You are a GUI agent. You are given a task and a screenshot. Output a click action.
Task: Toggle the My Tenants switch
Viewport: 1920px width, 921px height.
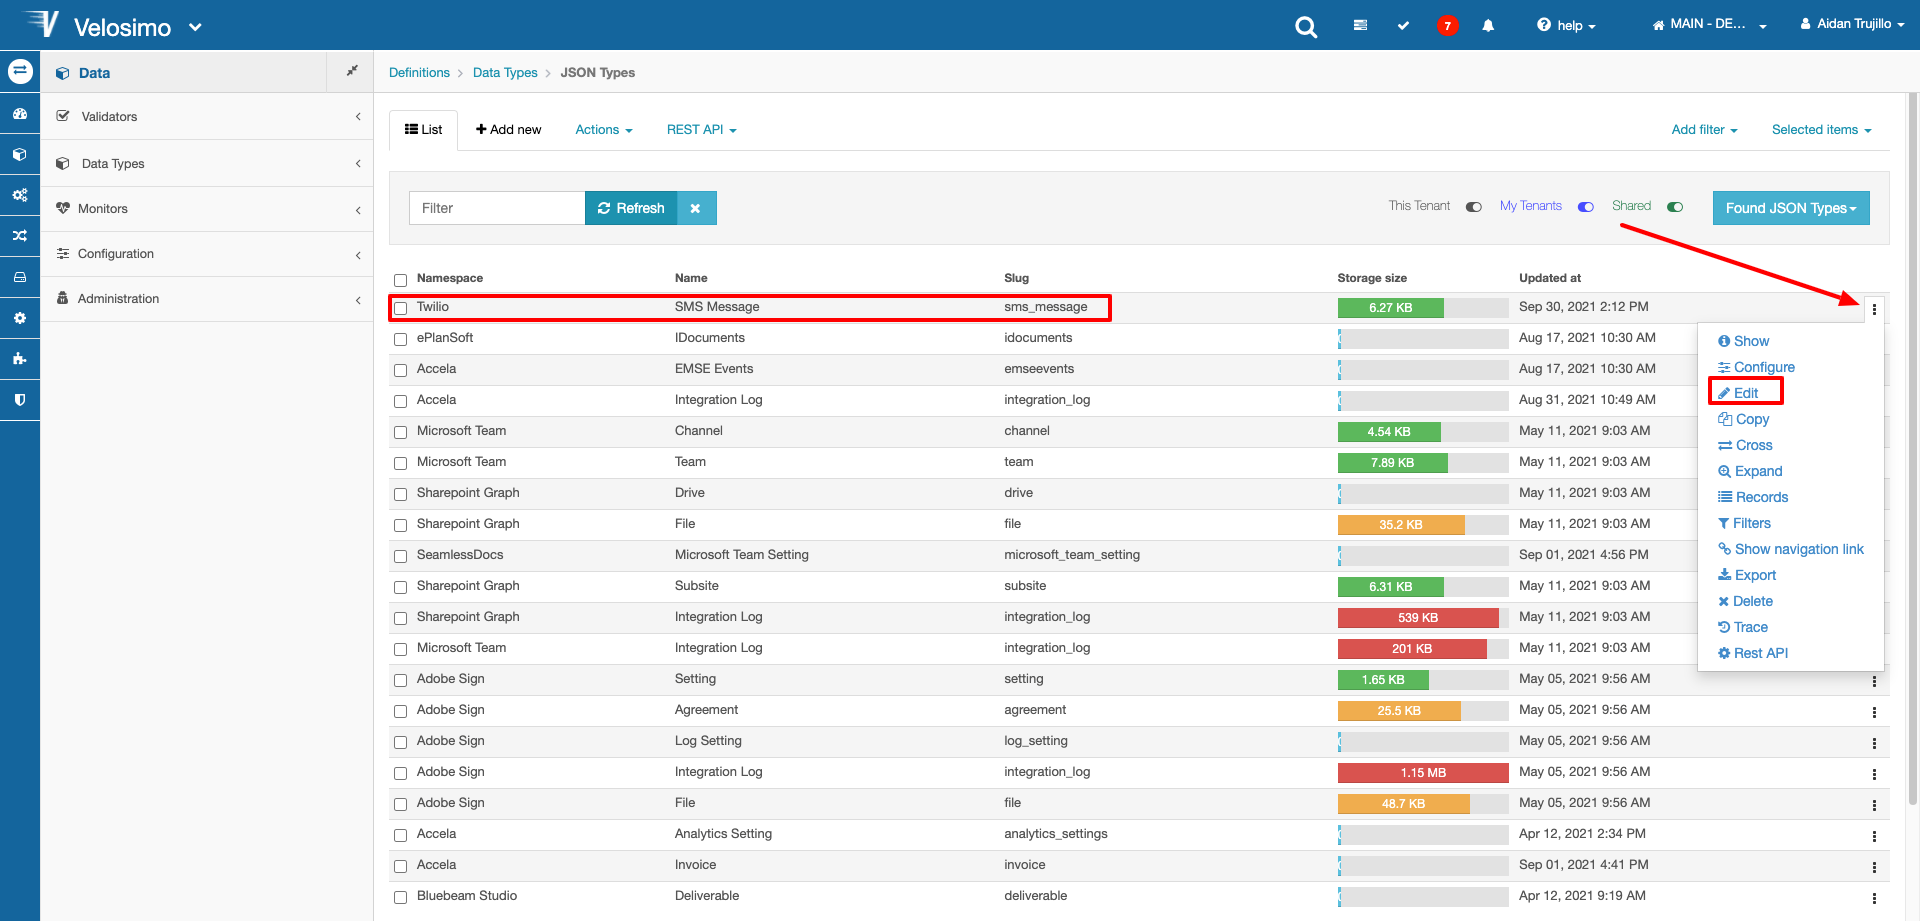1586,207
